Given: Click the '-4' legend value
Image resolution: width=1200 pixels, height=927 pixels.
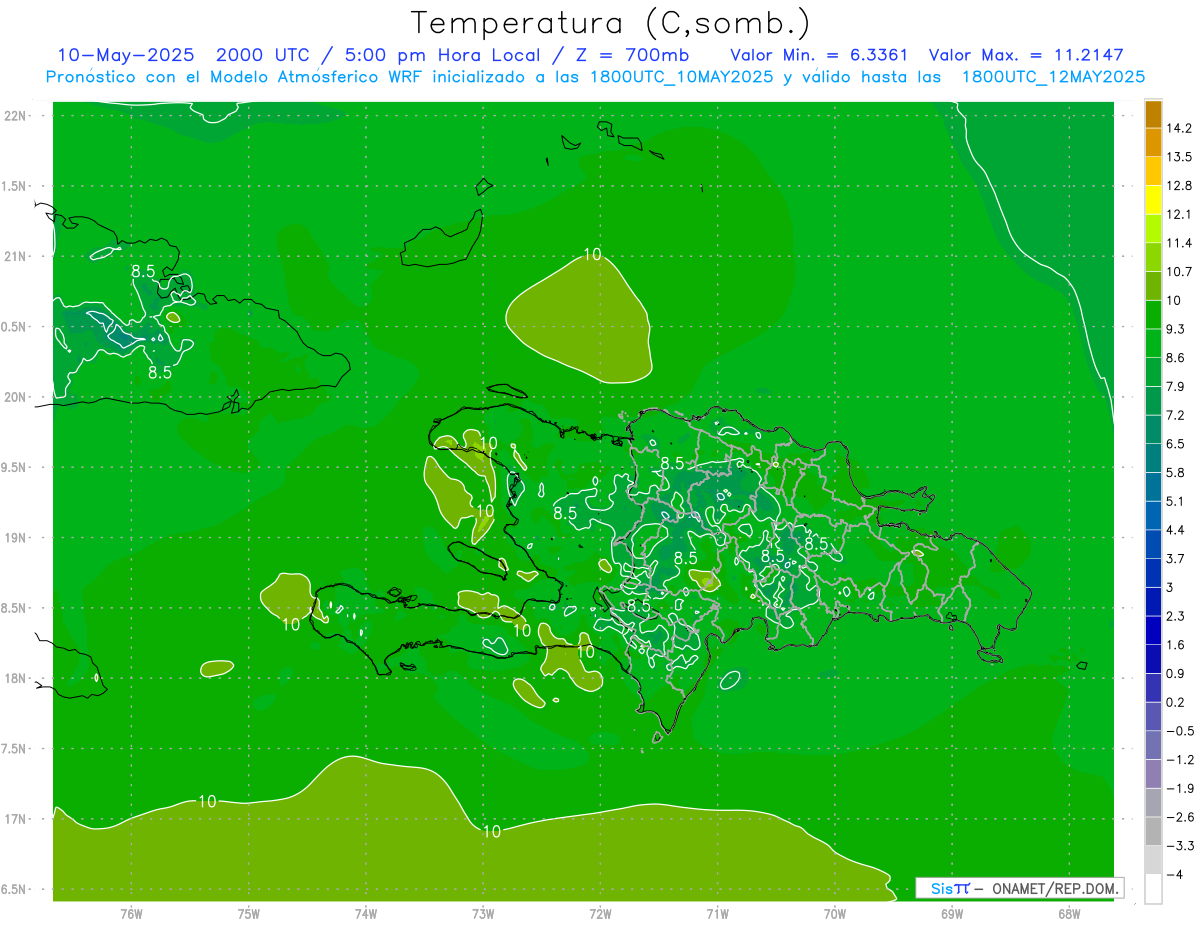Looking at the screenshot, I should 1174,874.
